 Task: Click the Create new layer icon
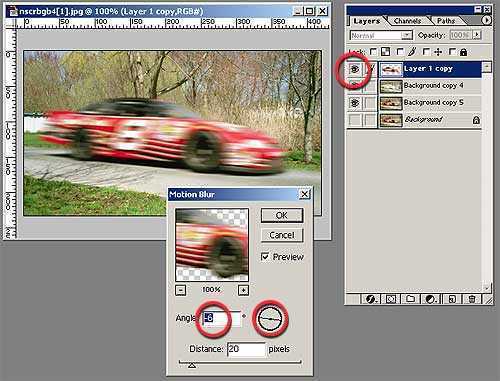452,299
